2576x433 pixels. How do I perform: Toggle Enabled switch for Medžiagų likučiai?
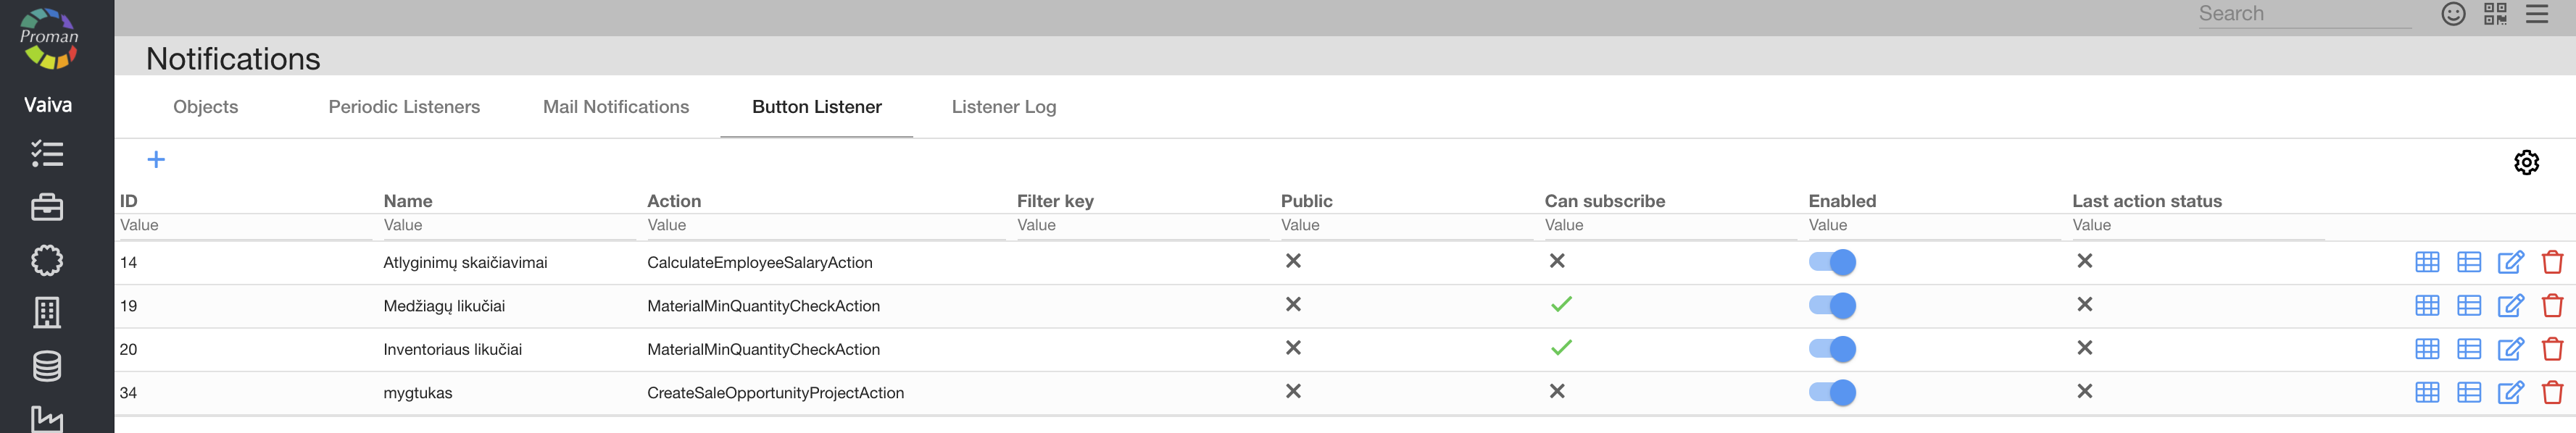point(1832,305)
